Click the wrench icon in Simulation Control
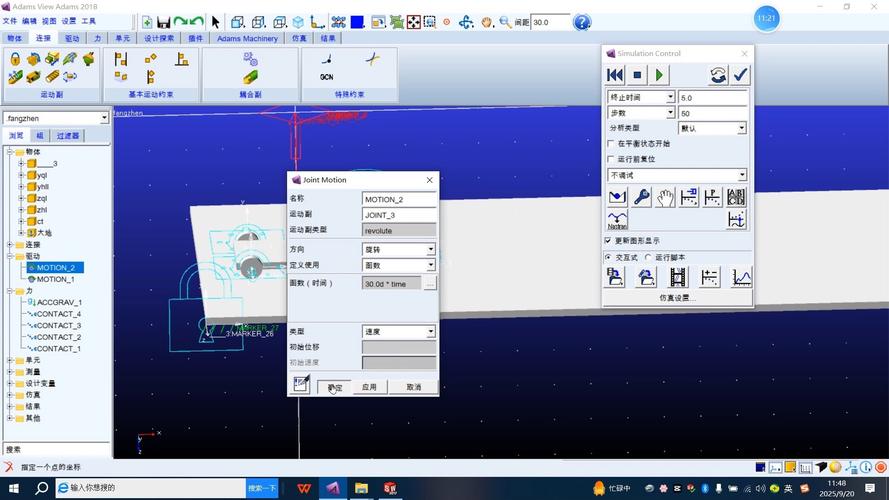 click(641, 197)
